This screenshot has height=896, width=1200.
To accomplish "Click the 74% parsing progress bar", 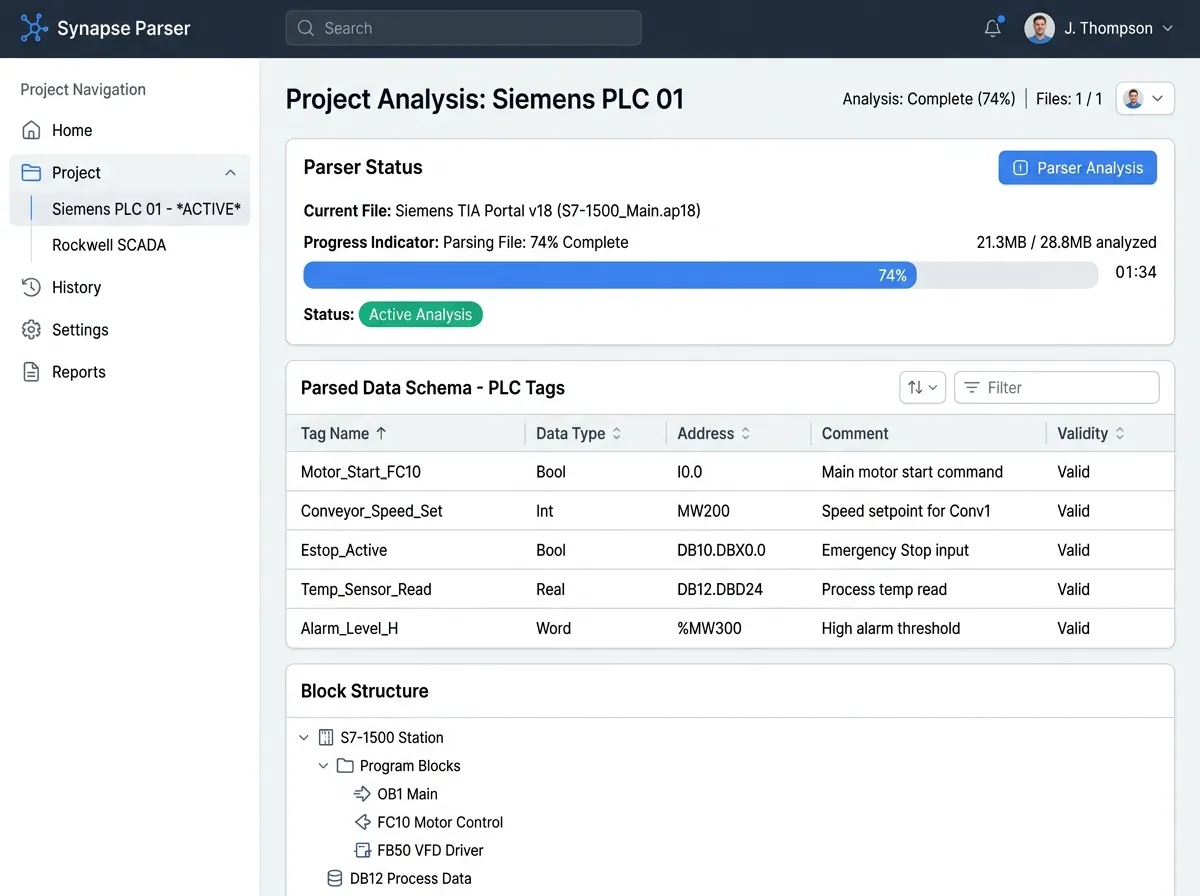I will [x=700, y=275].
